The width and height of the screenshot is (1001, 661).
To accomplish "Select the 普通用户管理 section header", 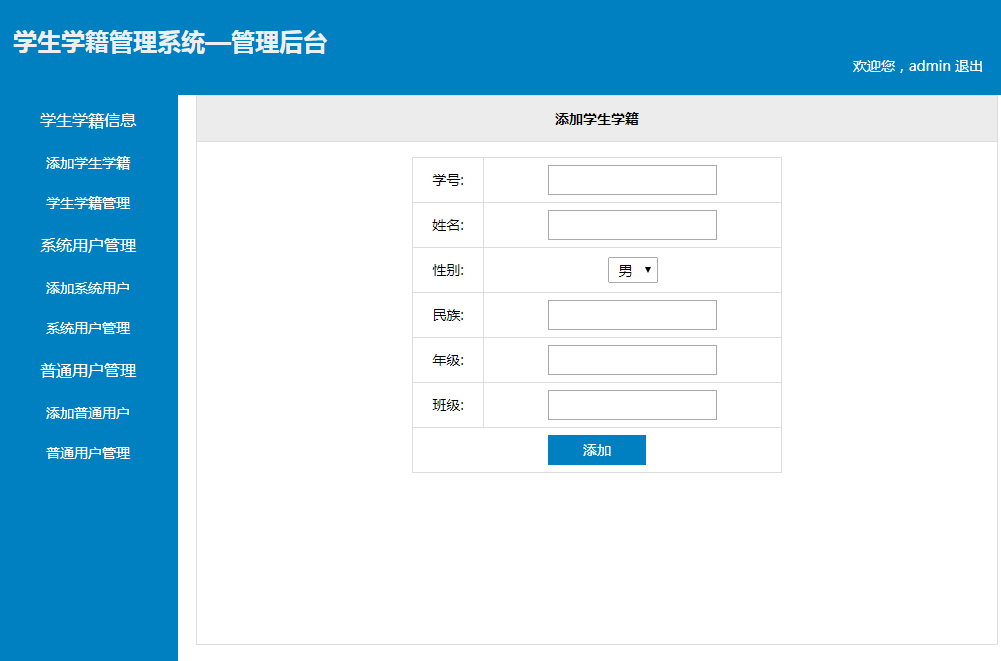I will pyautogui.click(x=88, y=370).
